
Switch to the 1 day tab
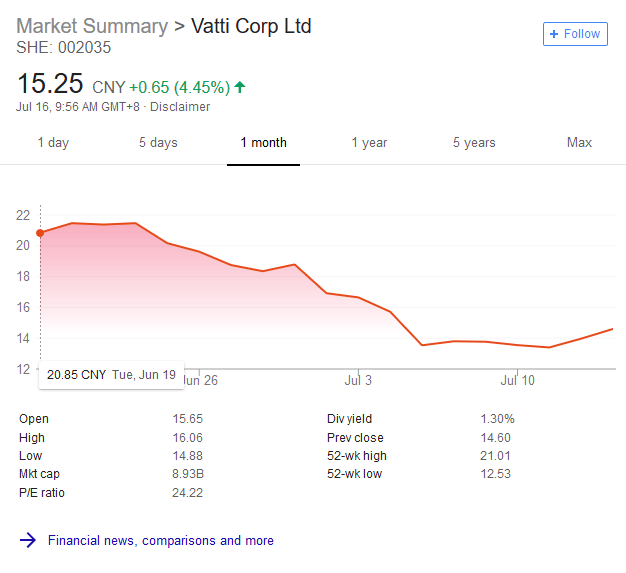click(53, 143)
